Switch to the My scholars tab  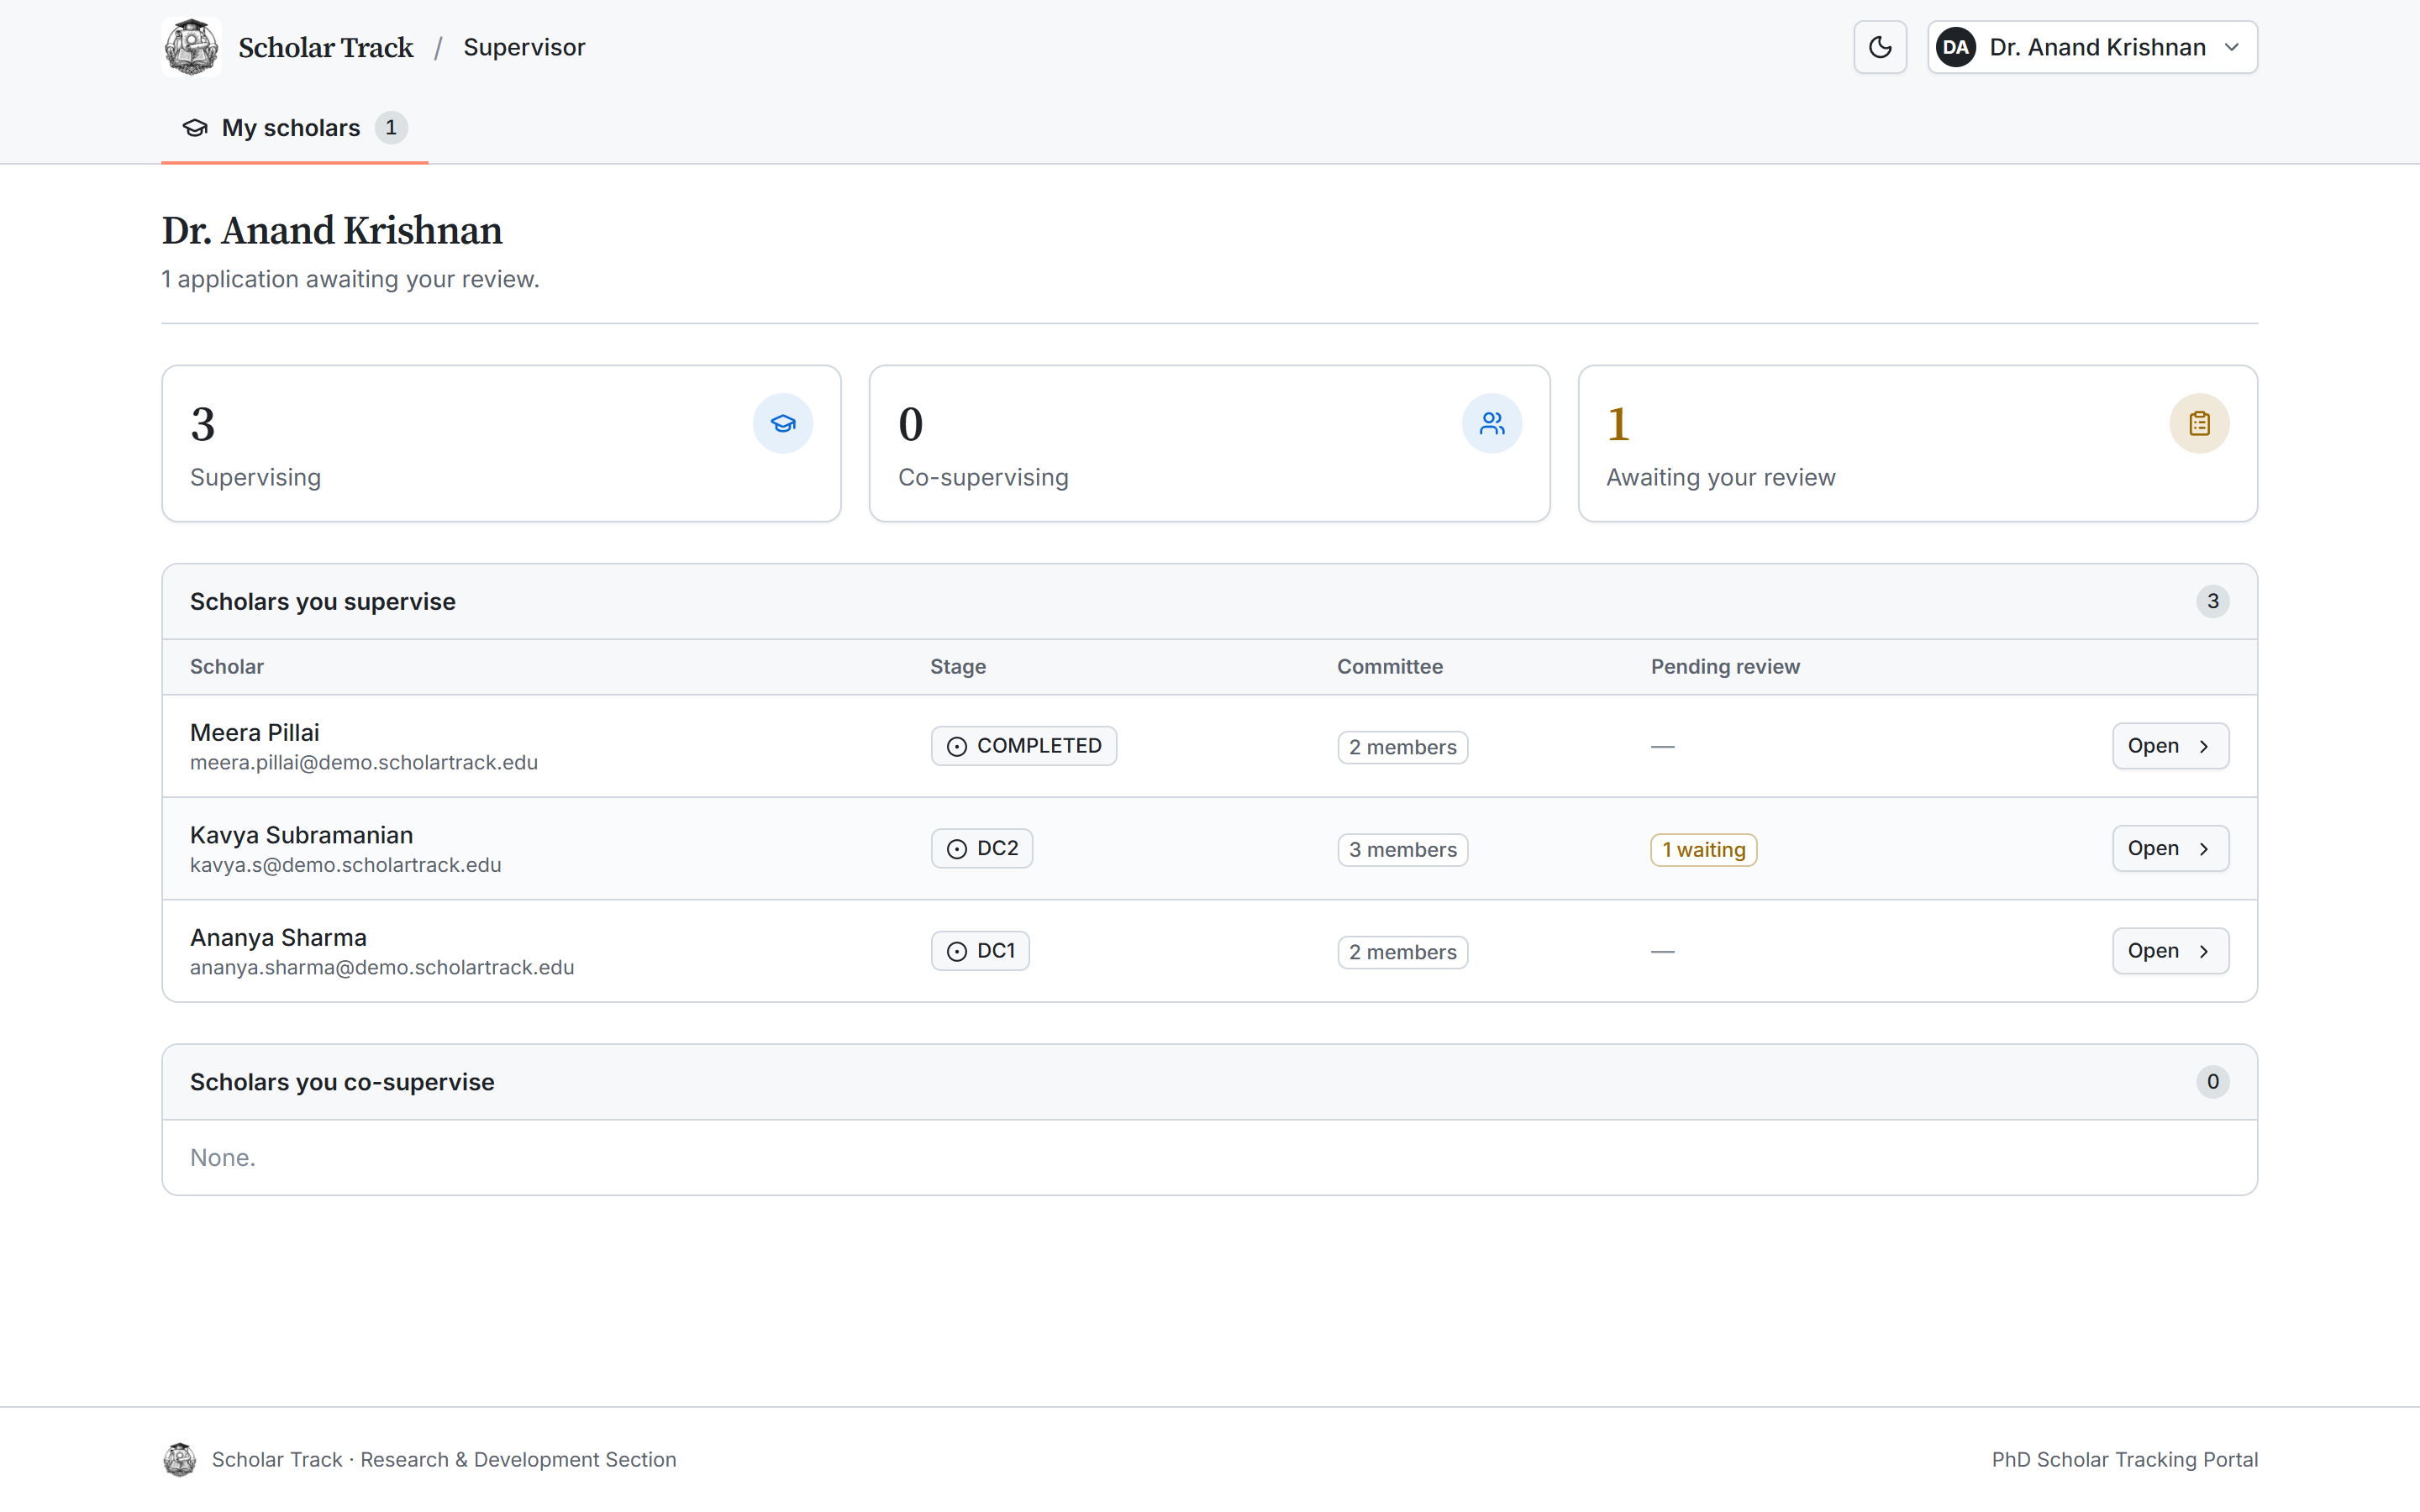click(x=294, y=128)
